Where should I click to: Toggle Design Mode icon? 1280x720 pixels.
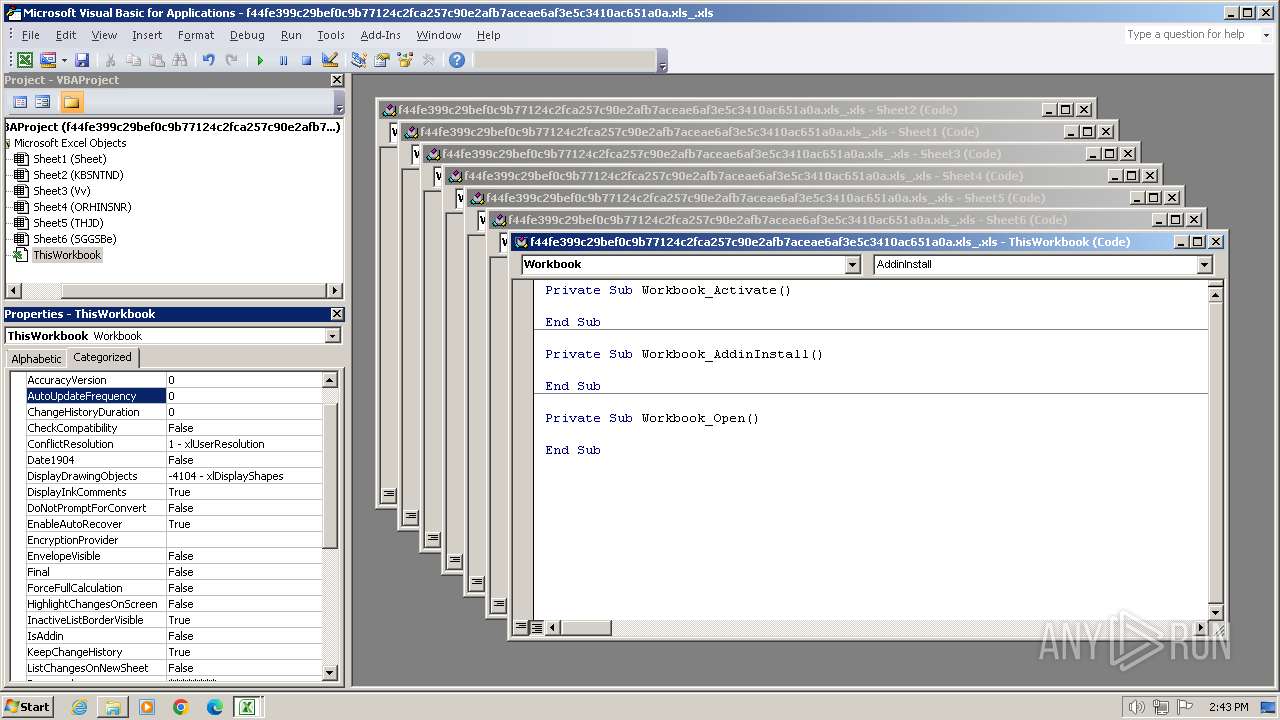(330, 60)
